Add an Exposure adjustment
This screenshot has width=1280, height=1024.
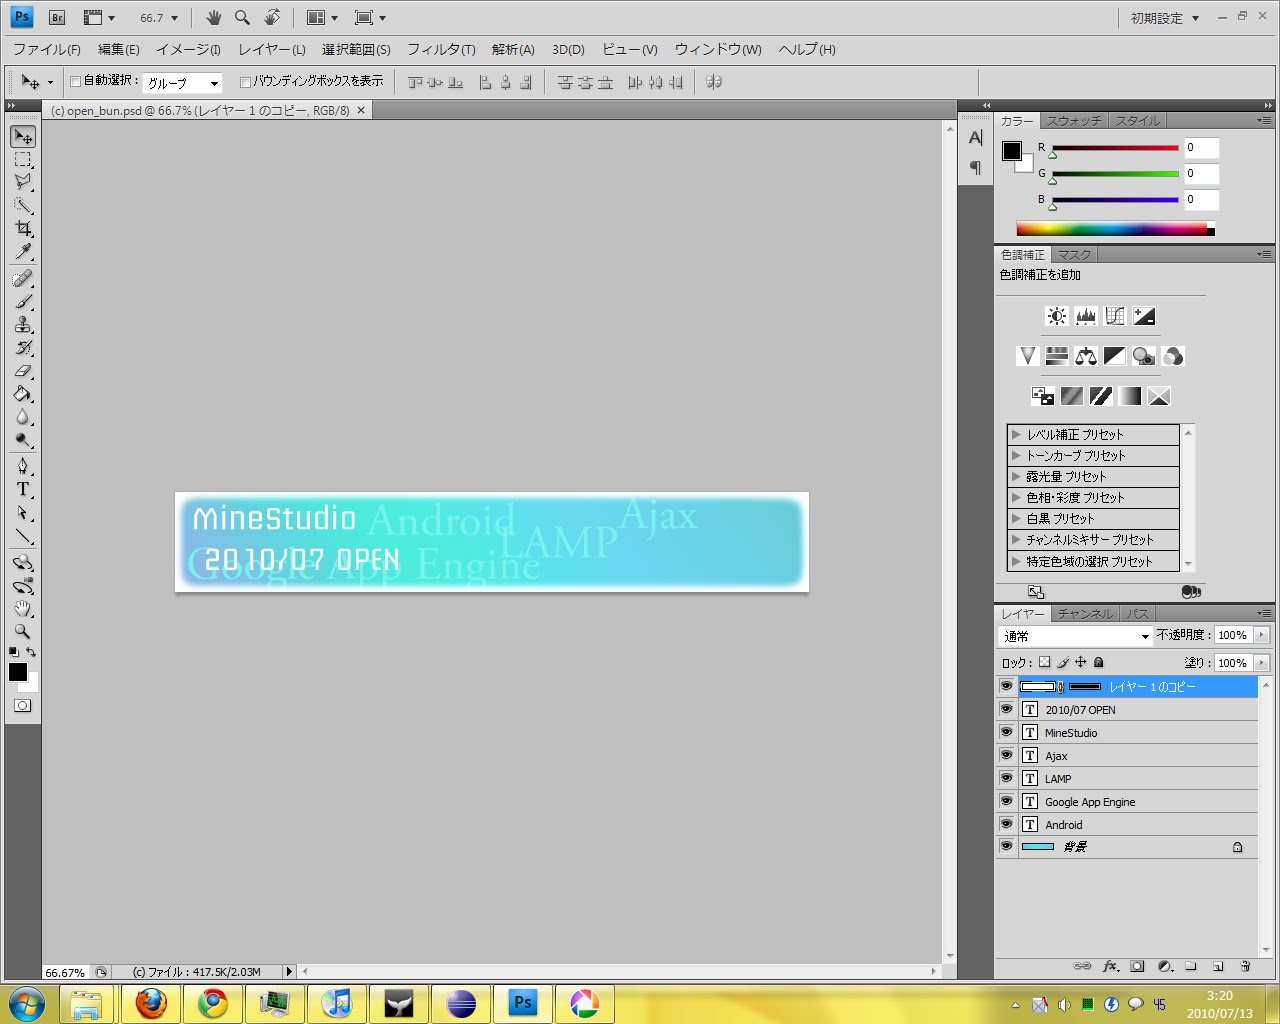pyautogui.click(x=1144, y=316)
